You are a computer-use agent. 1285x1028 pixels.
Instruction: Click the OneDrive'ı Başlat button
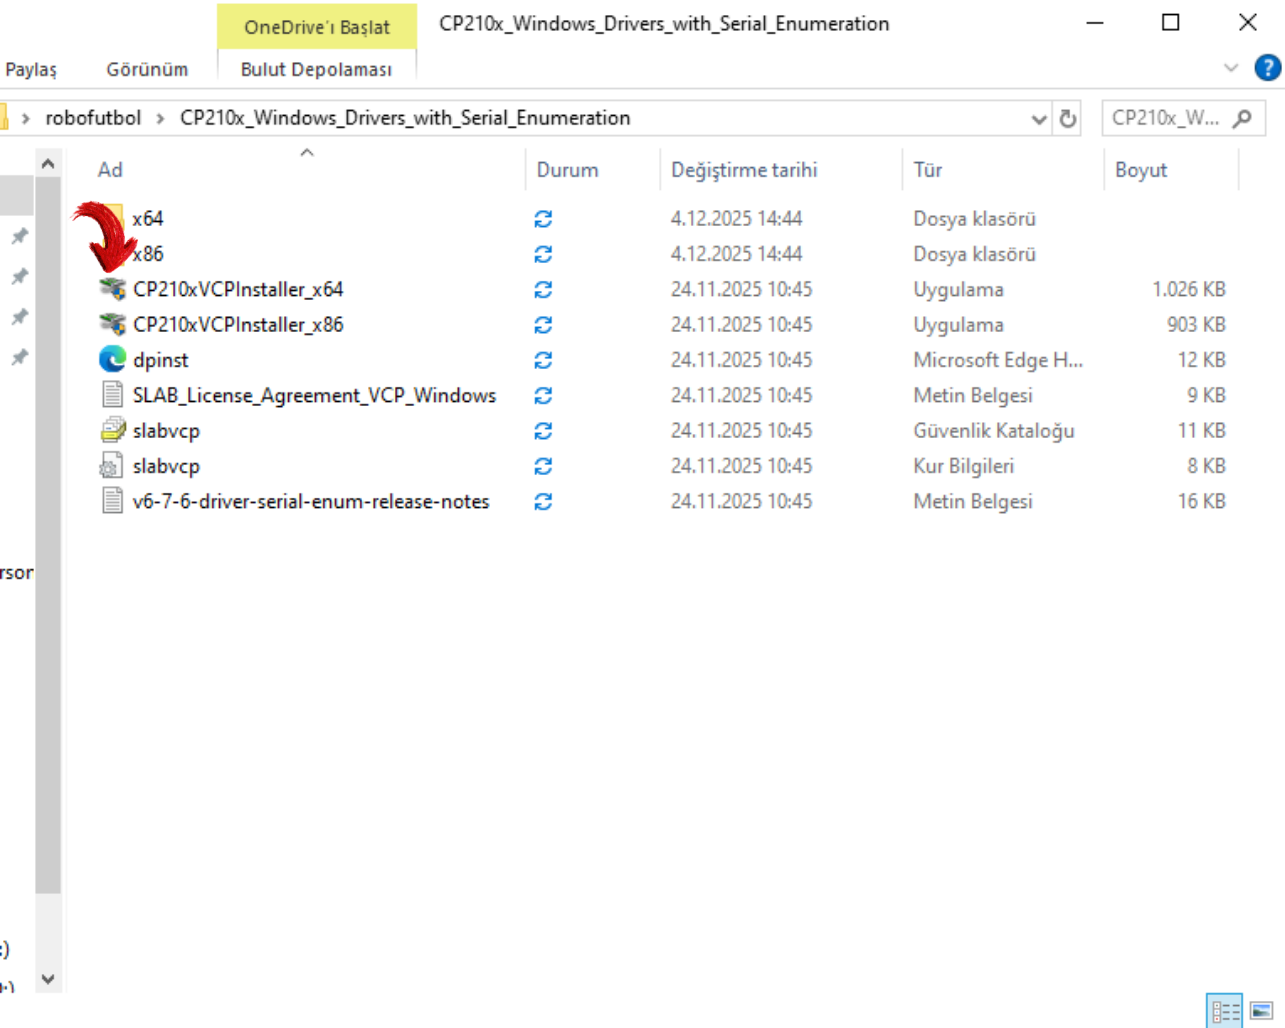[316, 27]
